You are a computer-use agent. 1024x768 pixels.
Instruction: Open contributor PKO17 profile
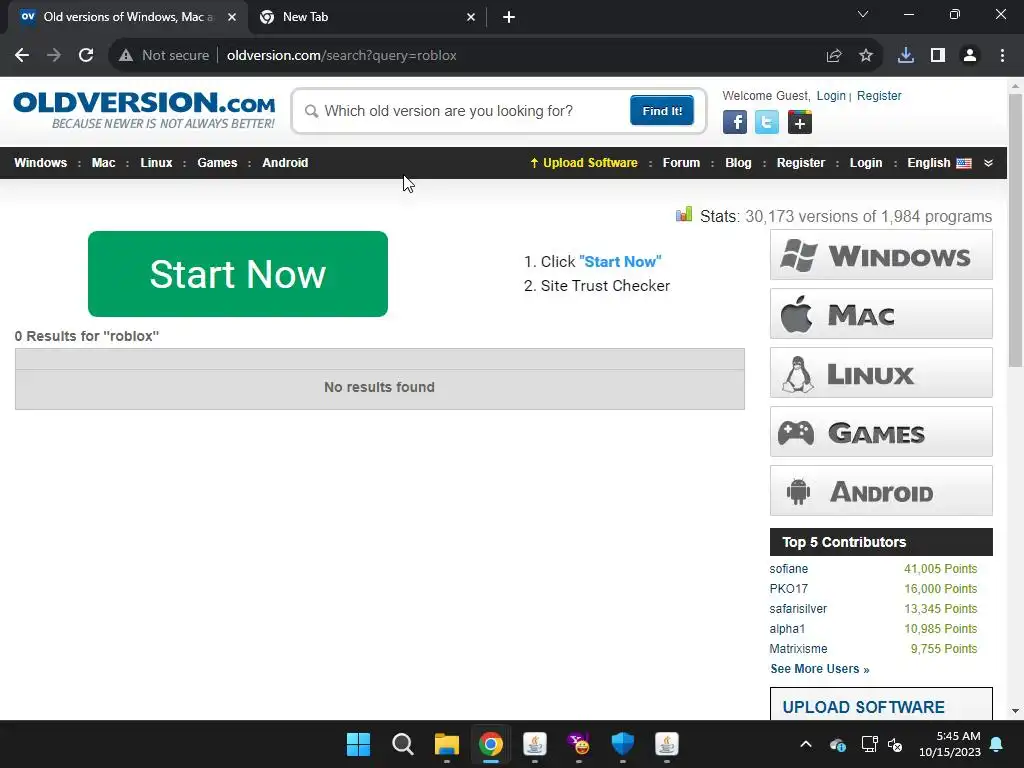(788, 588)
